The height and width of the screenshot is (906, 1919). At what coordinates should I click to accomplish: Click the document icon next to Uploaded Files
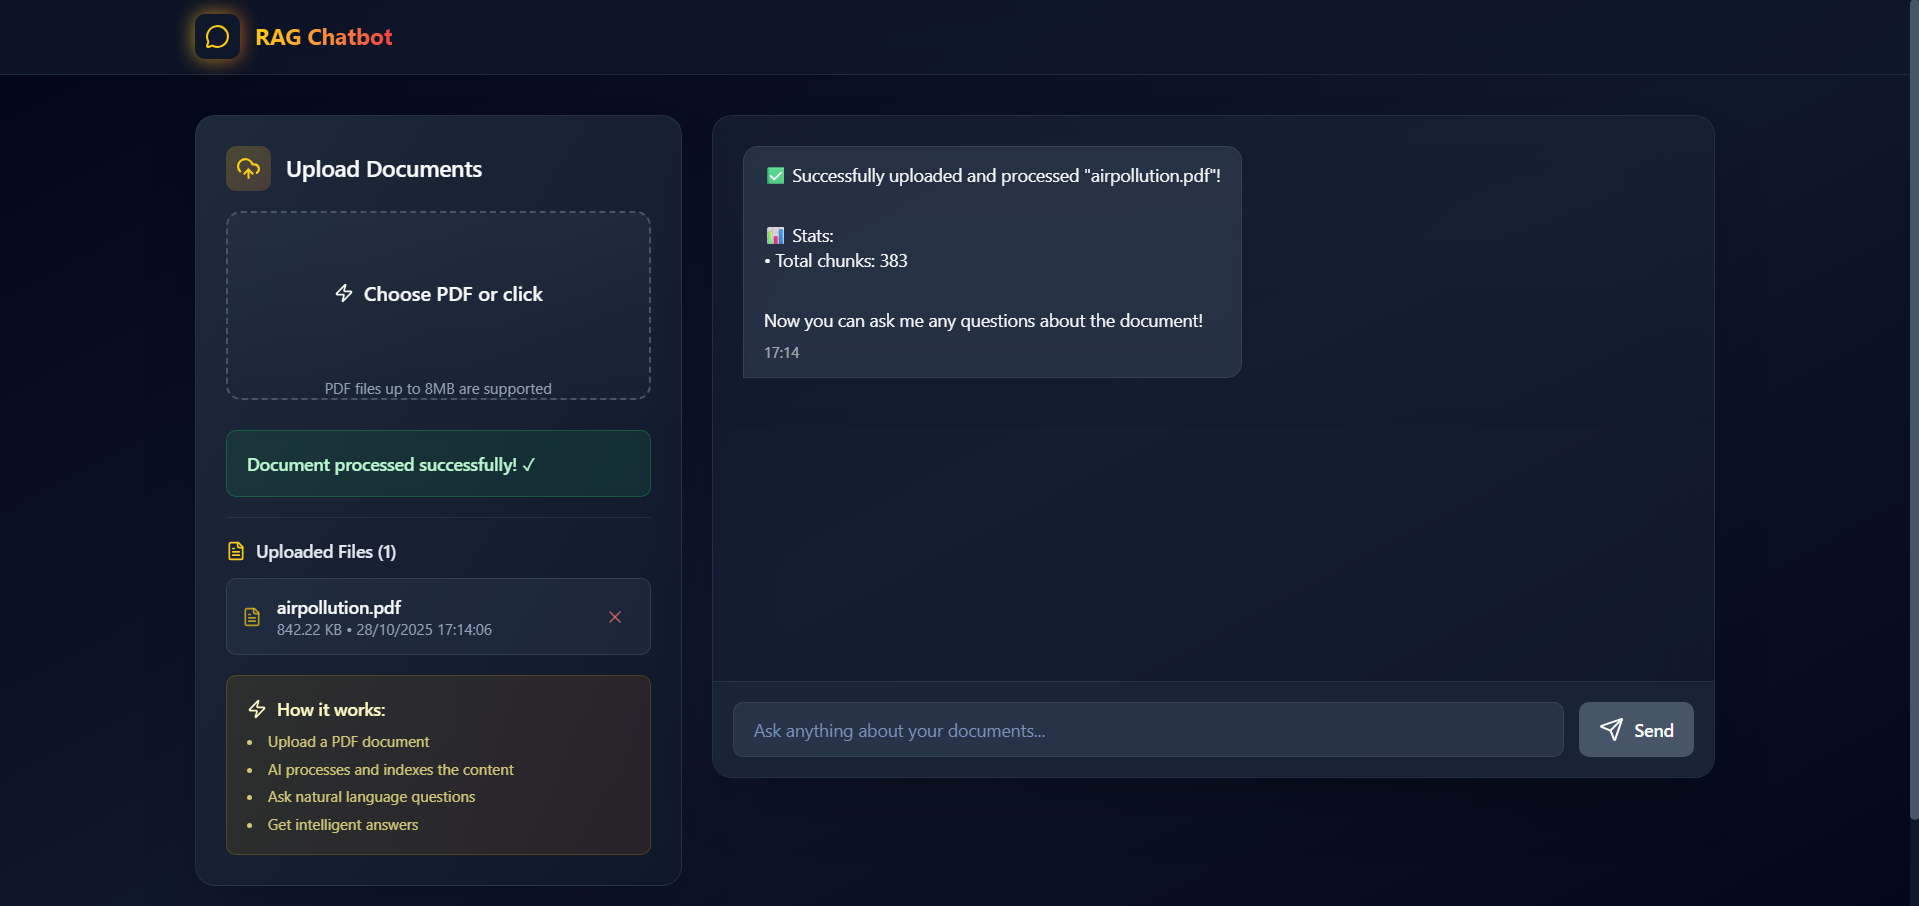pyautogui.click(x=235, y=551)
